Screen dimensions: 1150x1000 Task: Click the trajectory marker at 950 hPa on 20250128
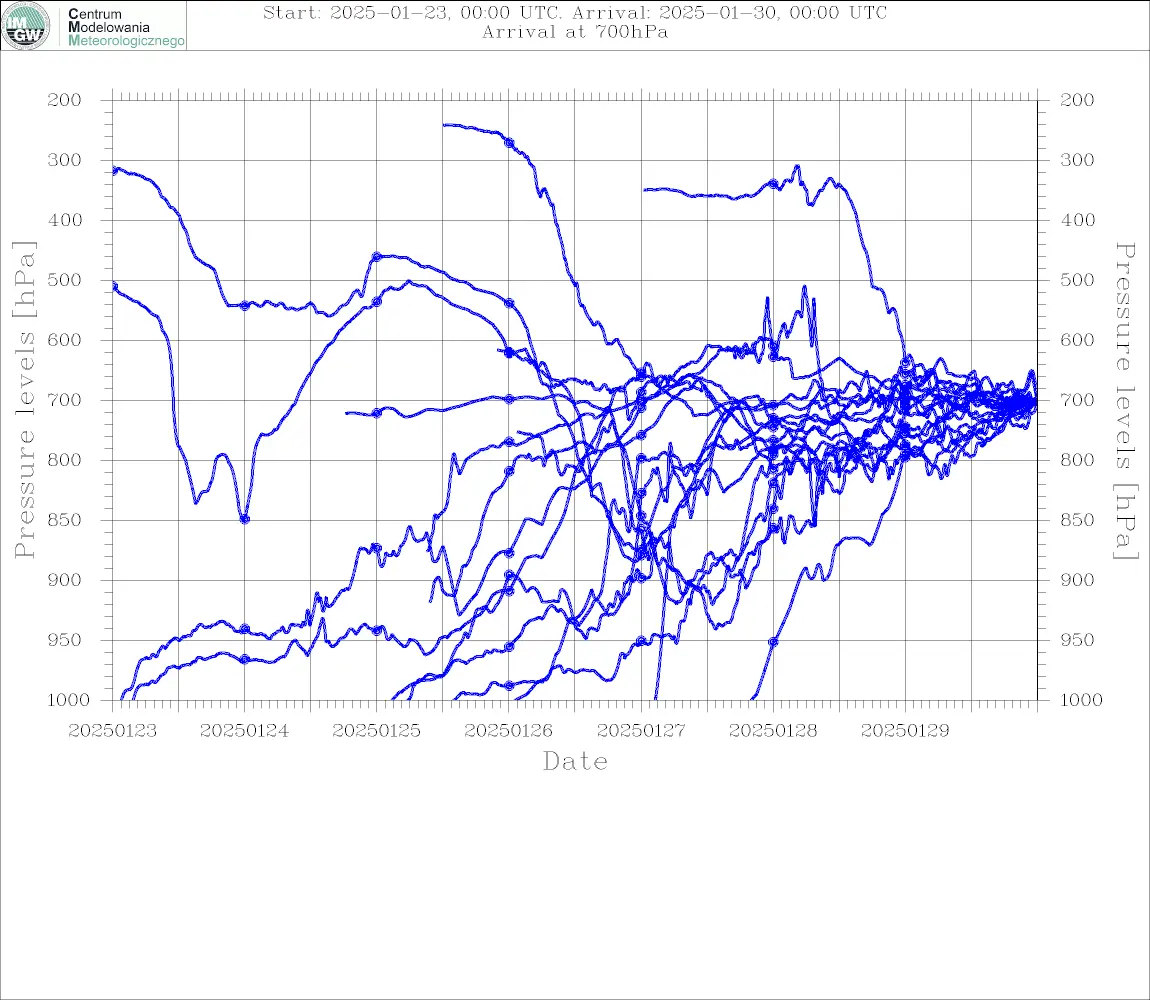coord(773,642)
